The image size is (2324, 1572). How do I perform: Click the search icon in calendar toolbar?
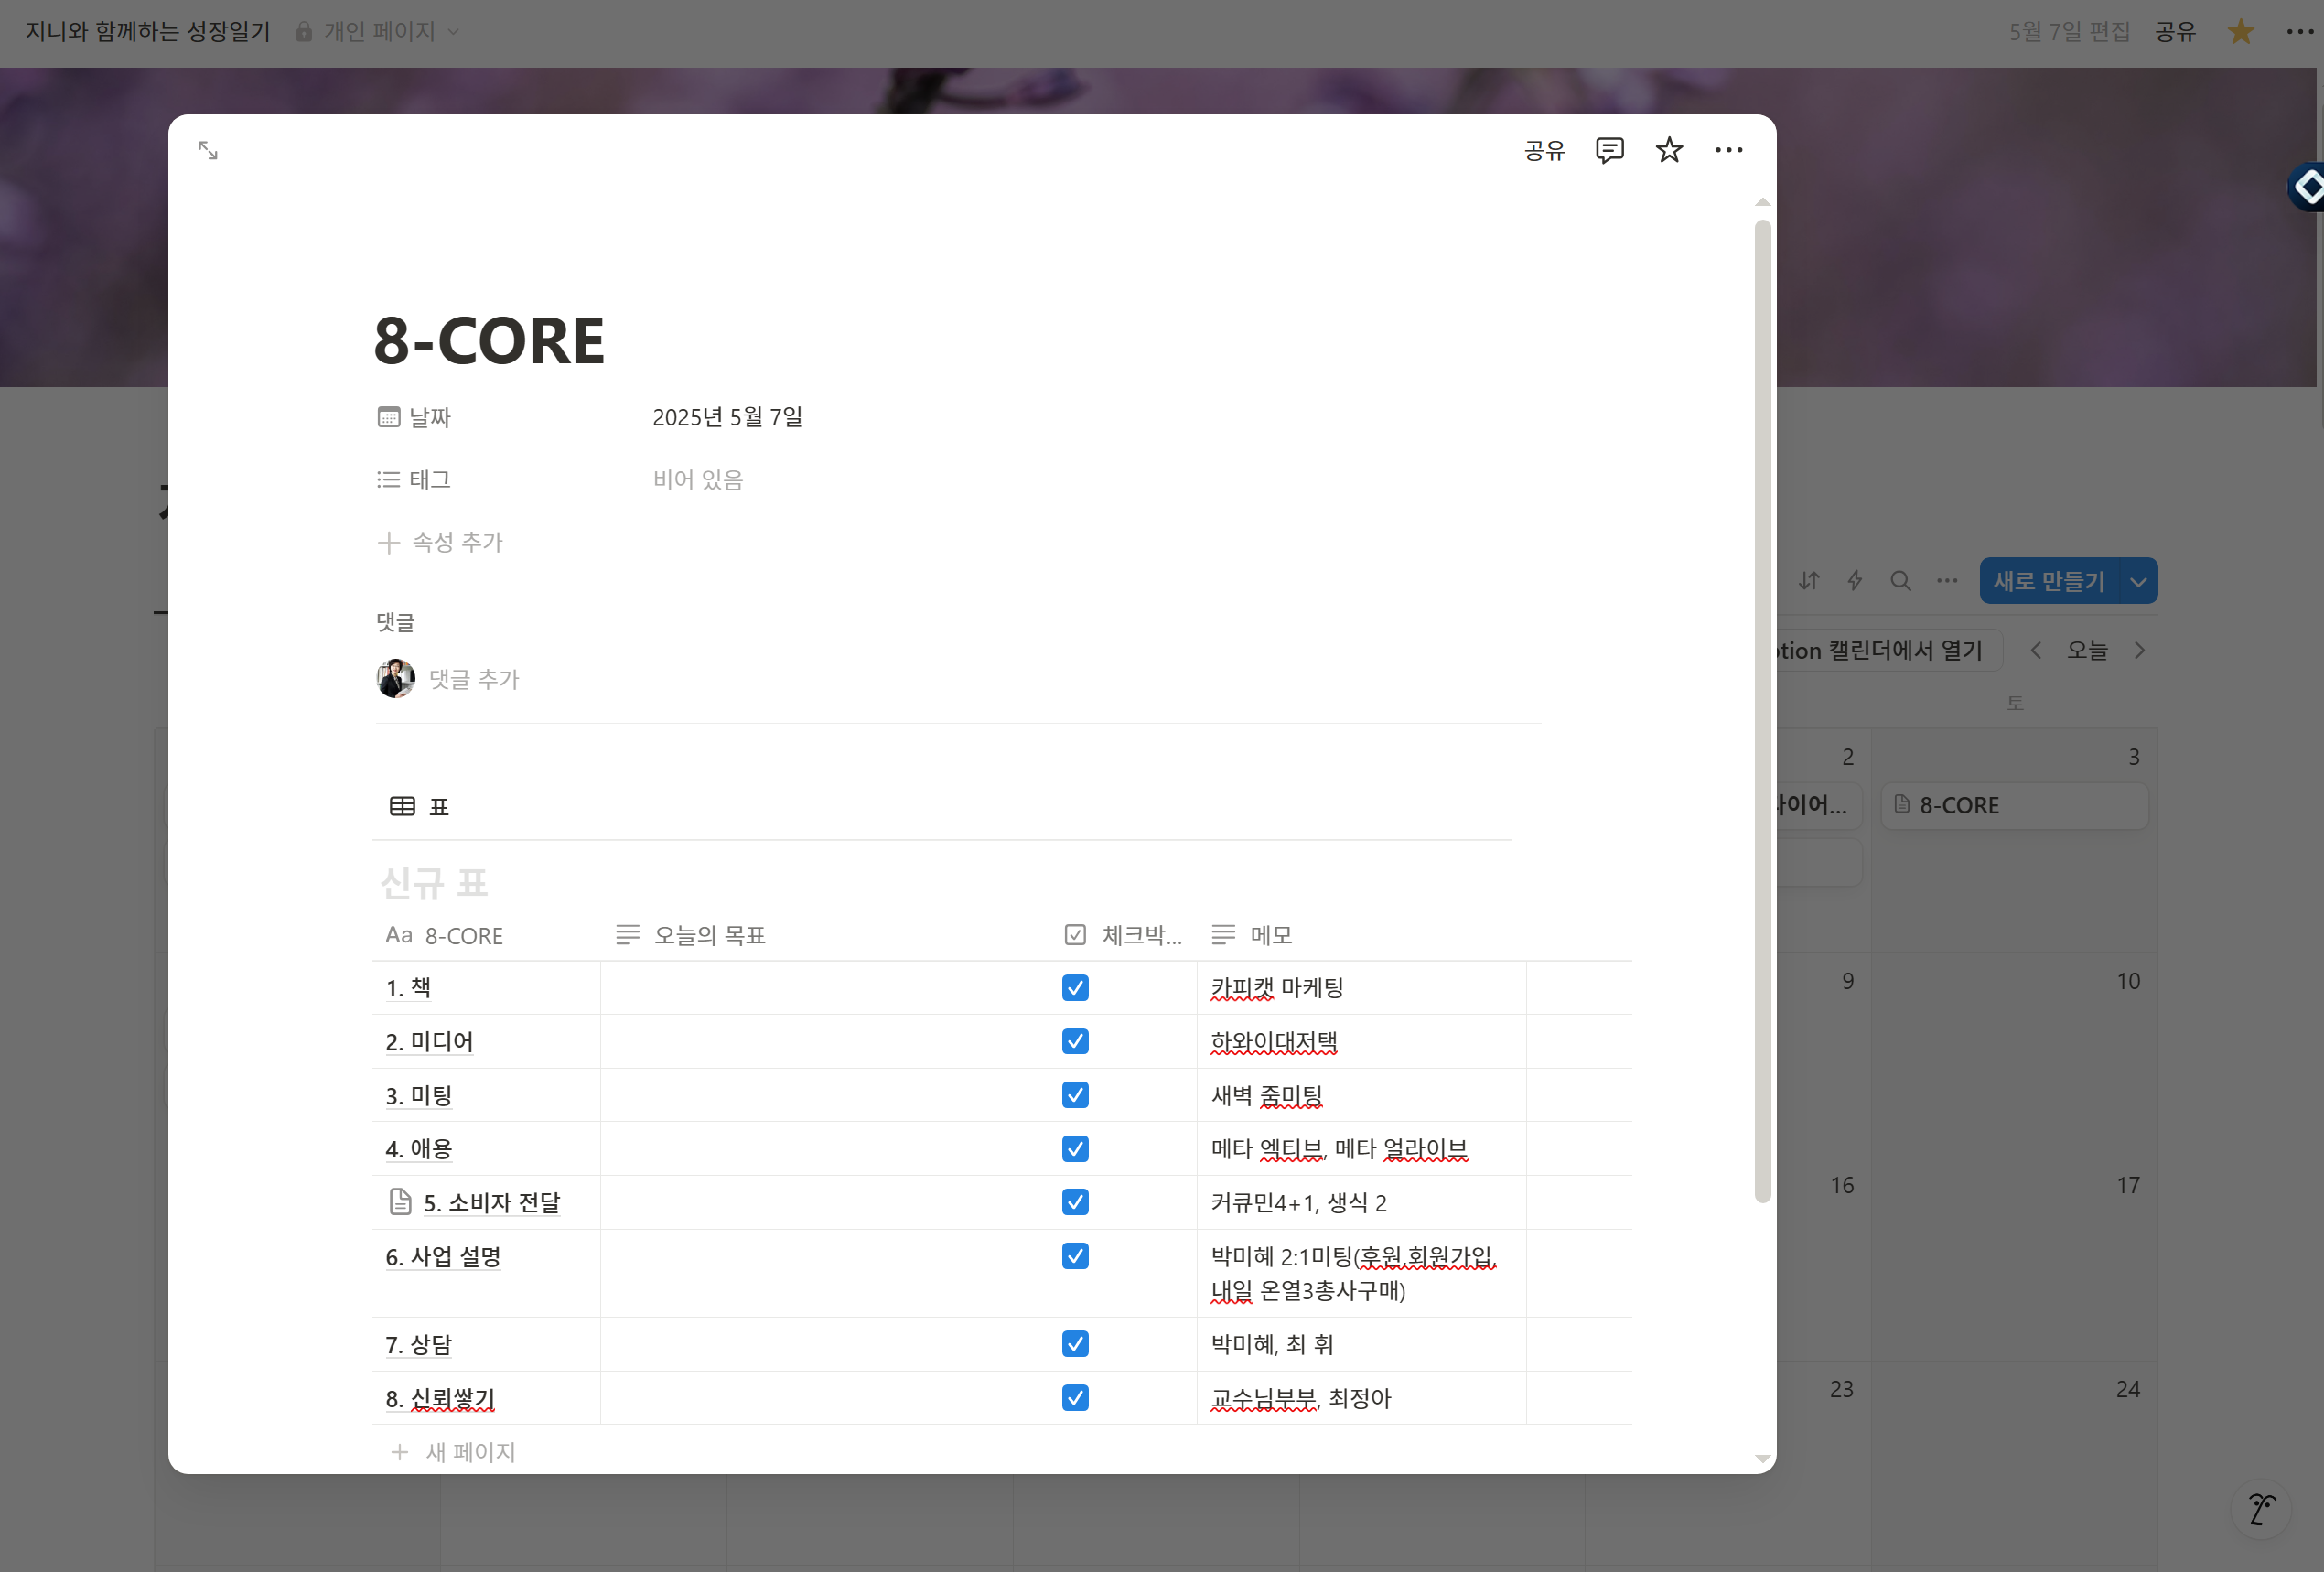pos(1900,581)
